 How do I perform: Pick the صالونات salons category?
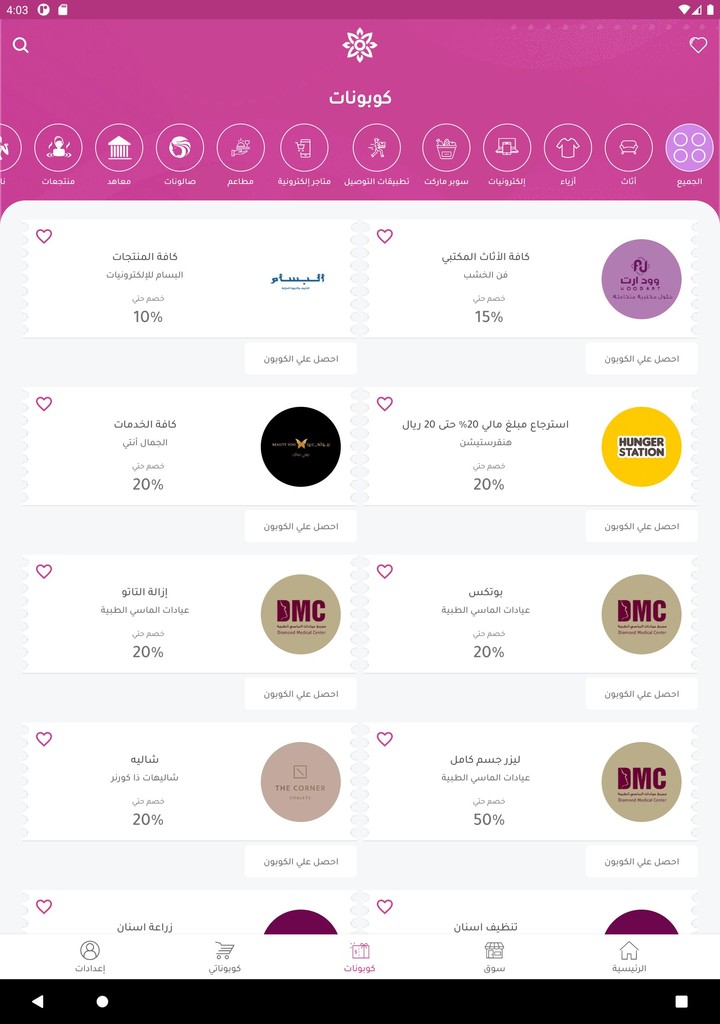tap(180, 149)
